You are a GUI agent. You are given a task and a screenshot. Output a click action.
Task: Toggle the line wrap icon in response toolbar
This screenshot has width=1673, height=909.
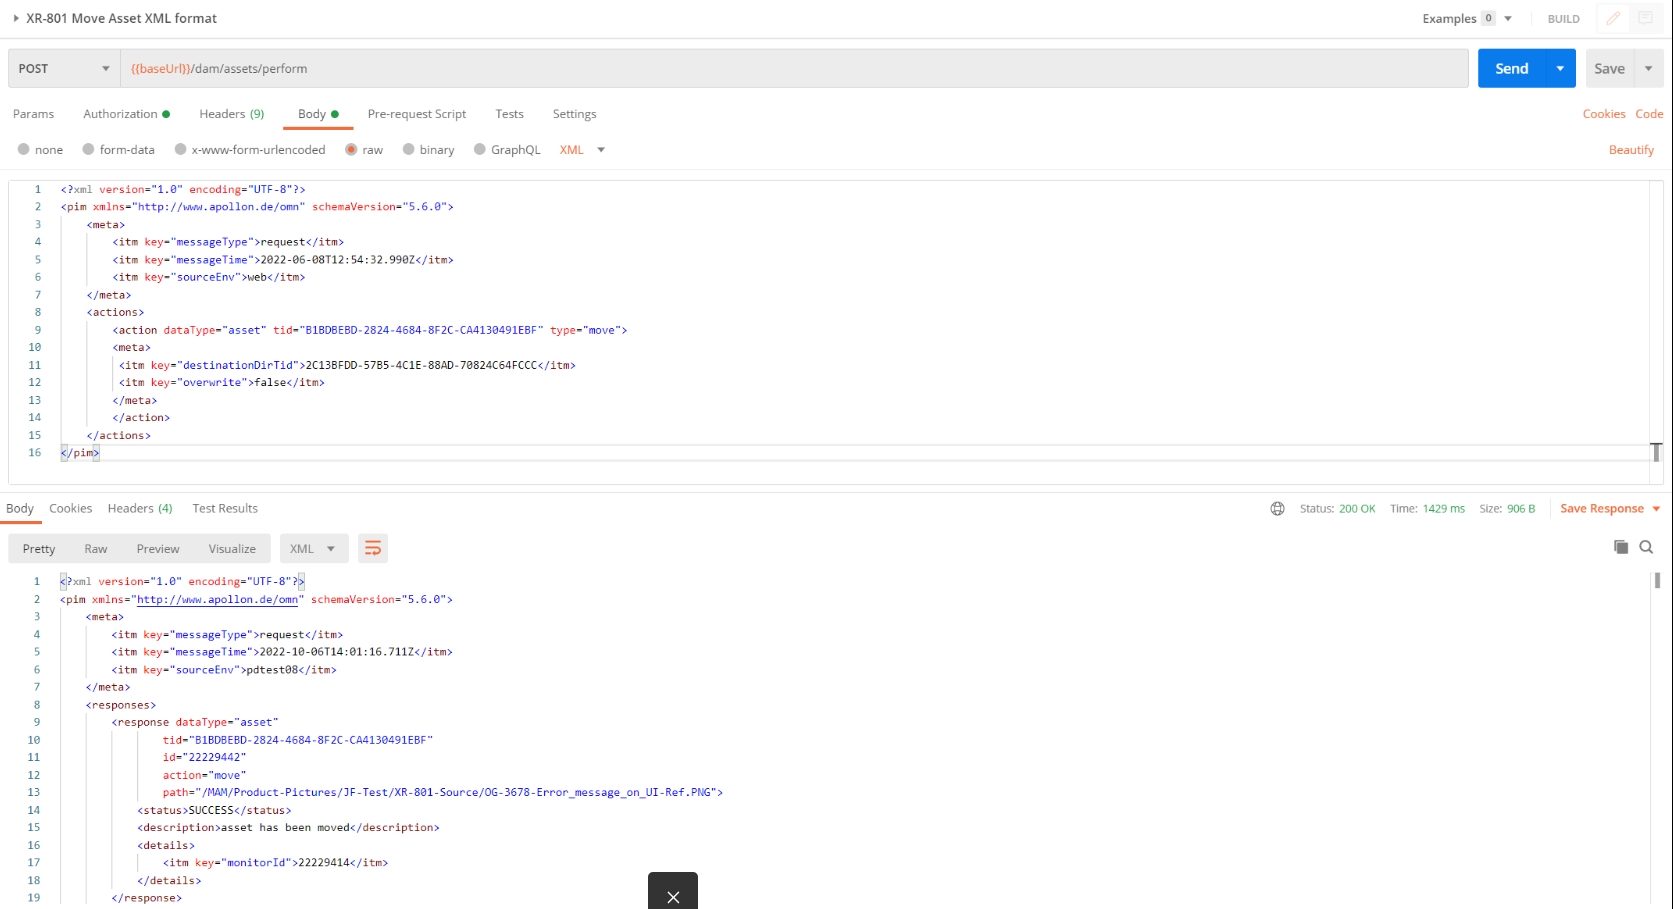pyautogui.click(x=373, y=548)
